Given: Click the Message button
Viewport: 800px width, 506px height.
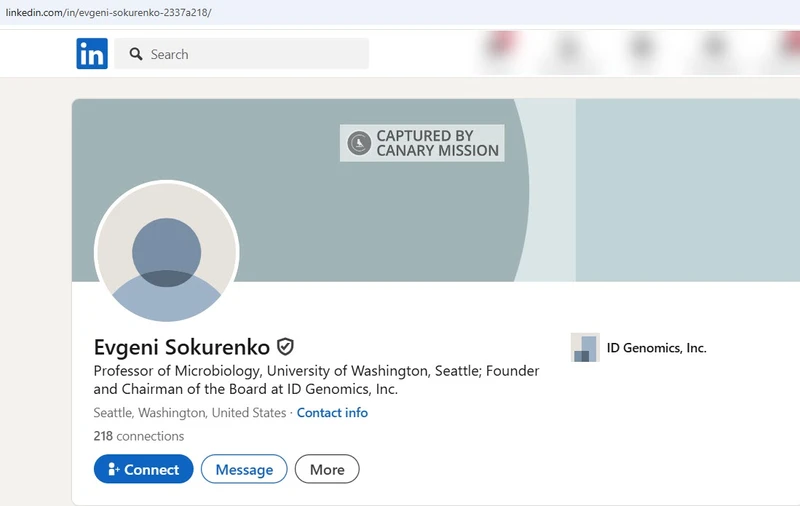Looking at the screenshot, I should (244, 469).
